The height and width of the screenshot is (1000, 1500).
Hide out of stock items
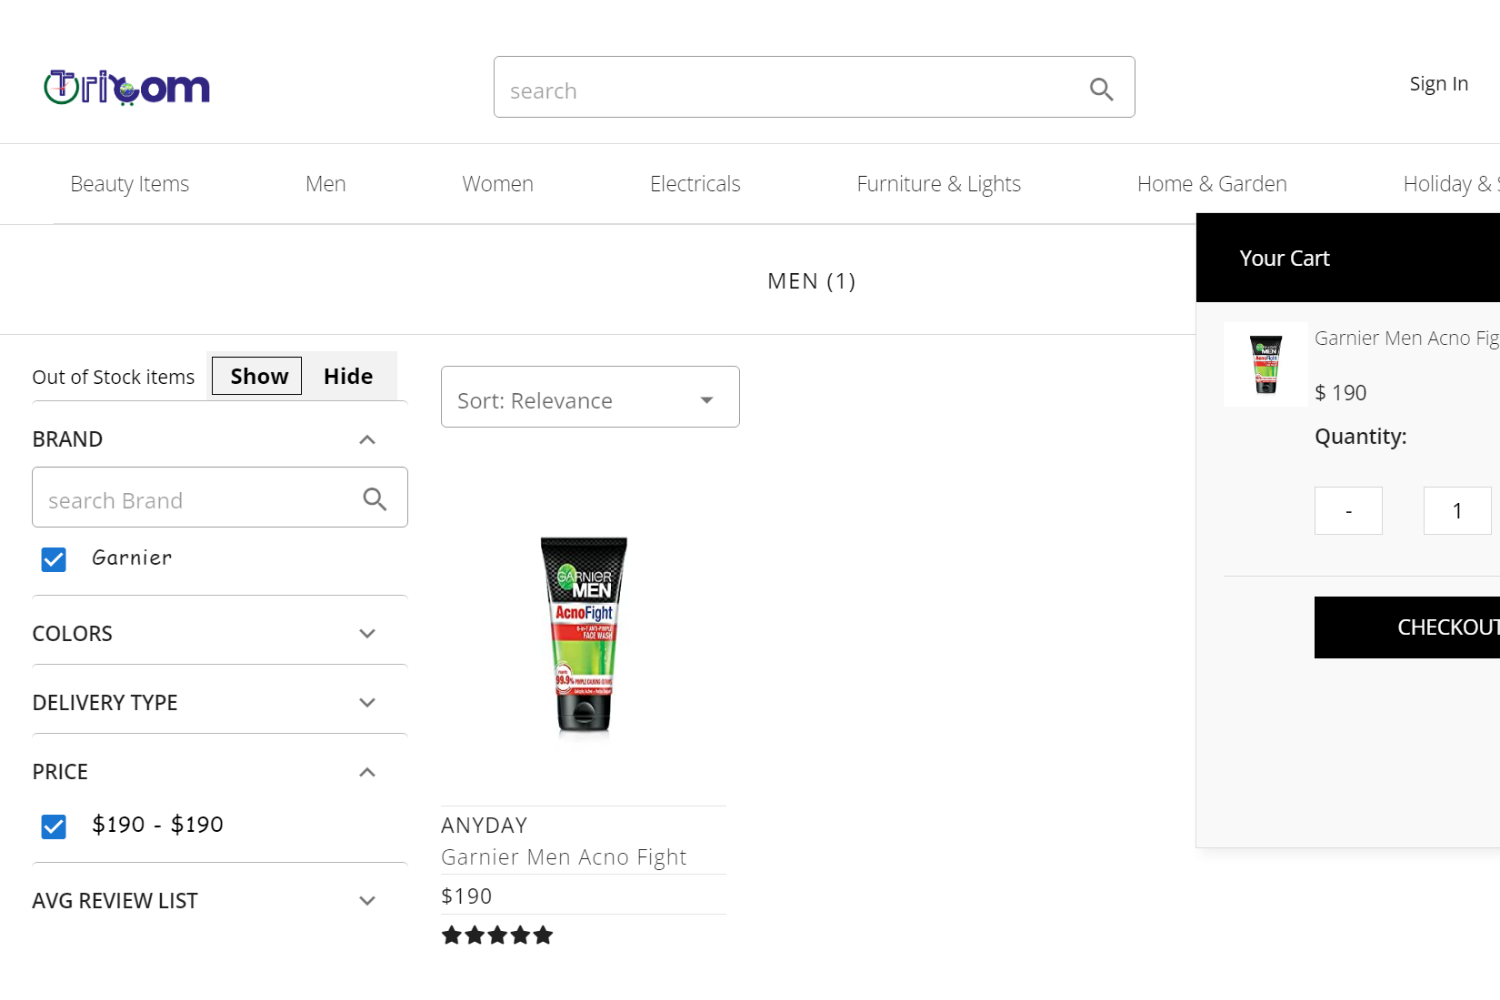348,376
